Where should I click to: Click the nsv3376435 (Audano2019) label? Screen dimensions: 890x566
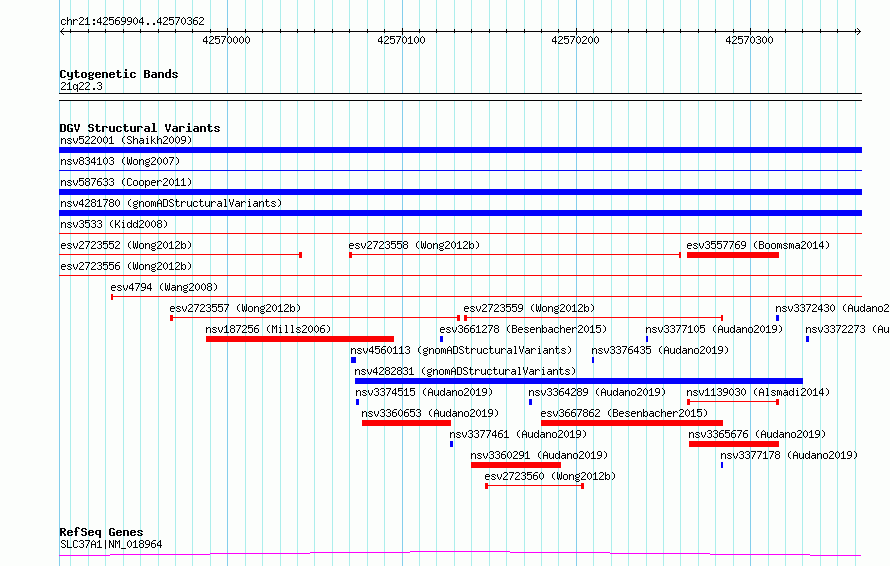(660, 350)
